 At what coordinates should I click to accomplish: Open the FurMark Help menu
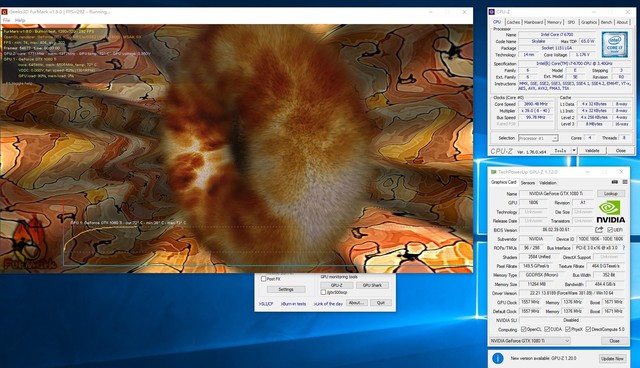[x=20, y=20]
